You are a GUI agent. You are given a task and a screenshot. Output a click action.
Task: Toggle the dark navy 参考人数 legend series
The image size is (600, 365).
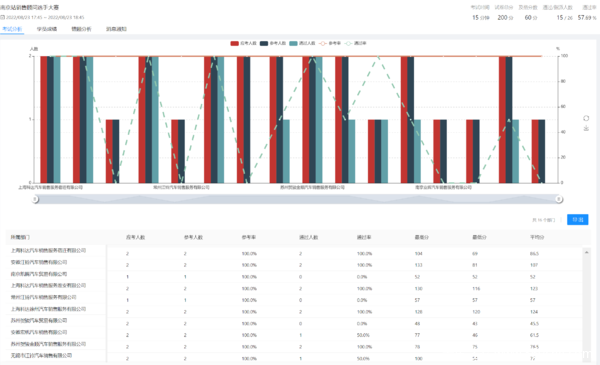[273, 43]
